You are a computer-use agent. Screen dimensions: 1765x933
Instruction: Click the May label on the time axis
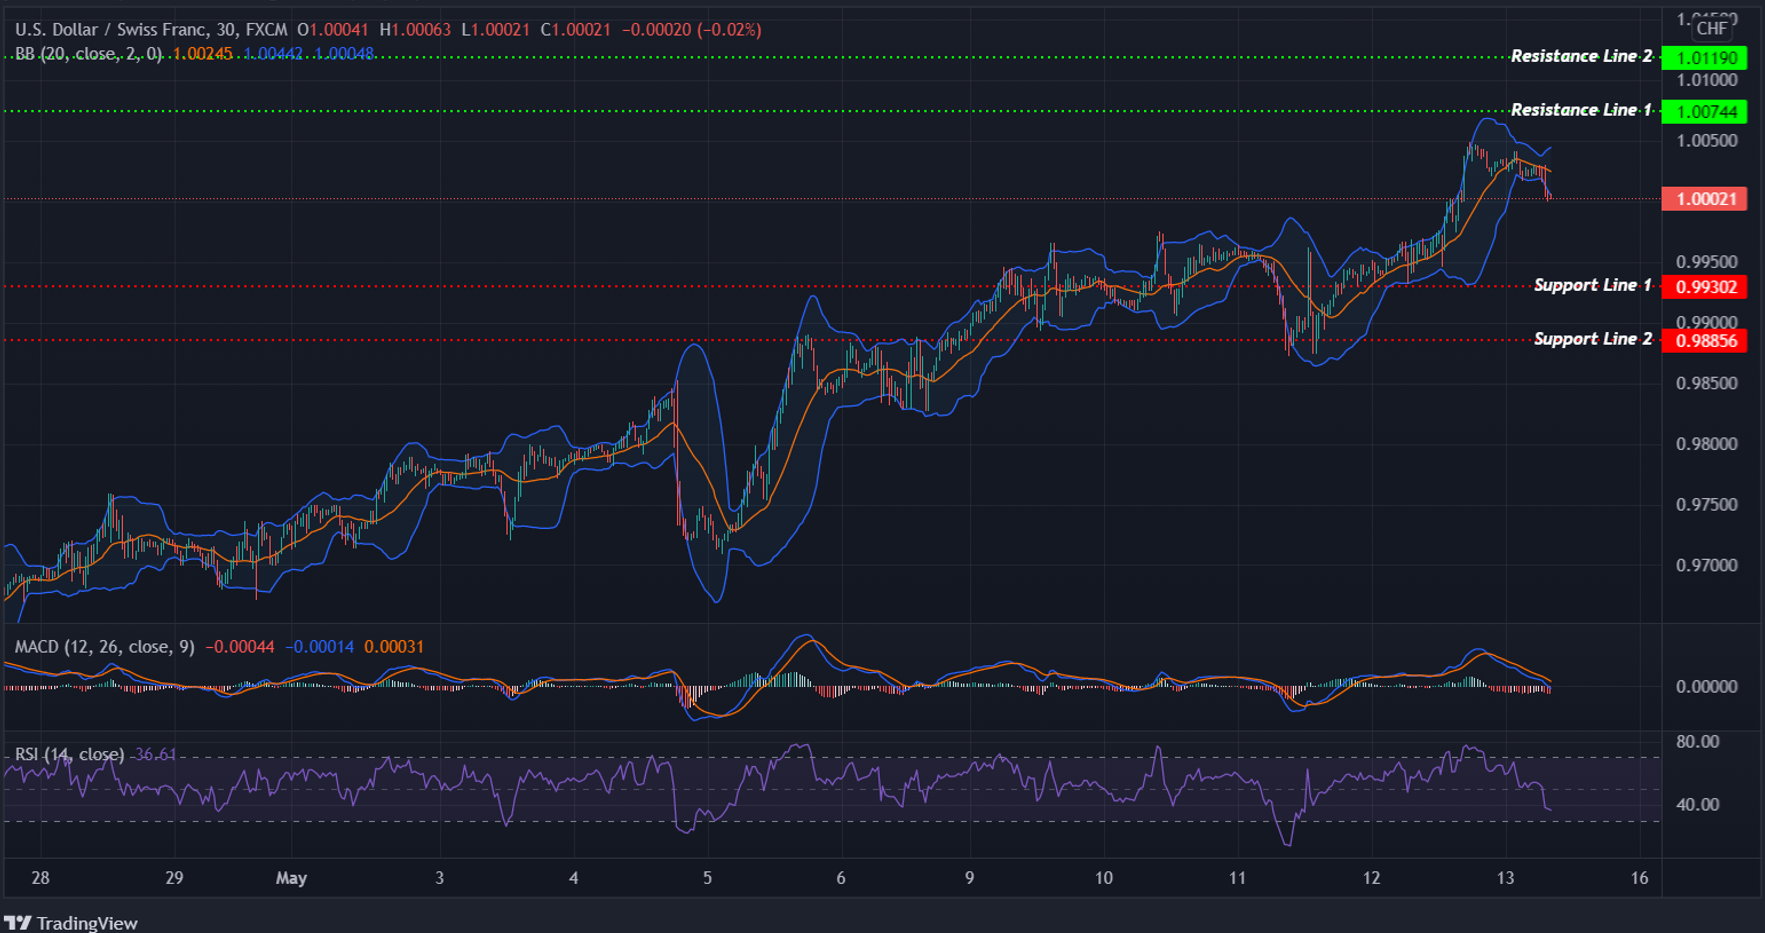[x=291, y=877]
